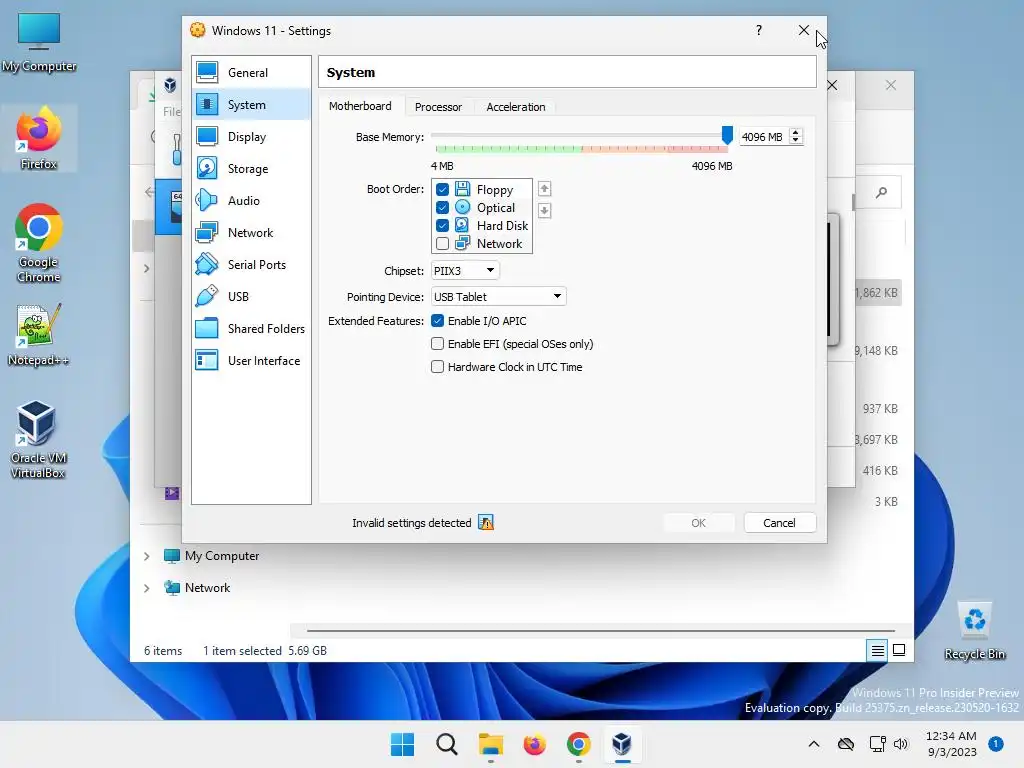Expand My Computer in Explorer tree
The width and height of the screenshot is (1024, 768).
pos(147,556)
